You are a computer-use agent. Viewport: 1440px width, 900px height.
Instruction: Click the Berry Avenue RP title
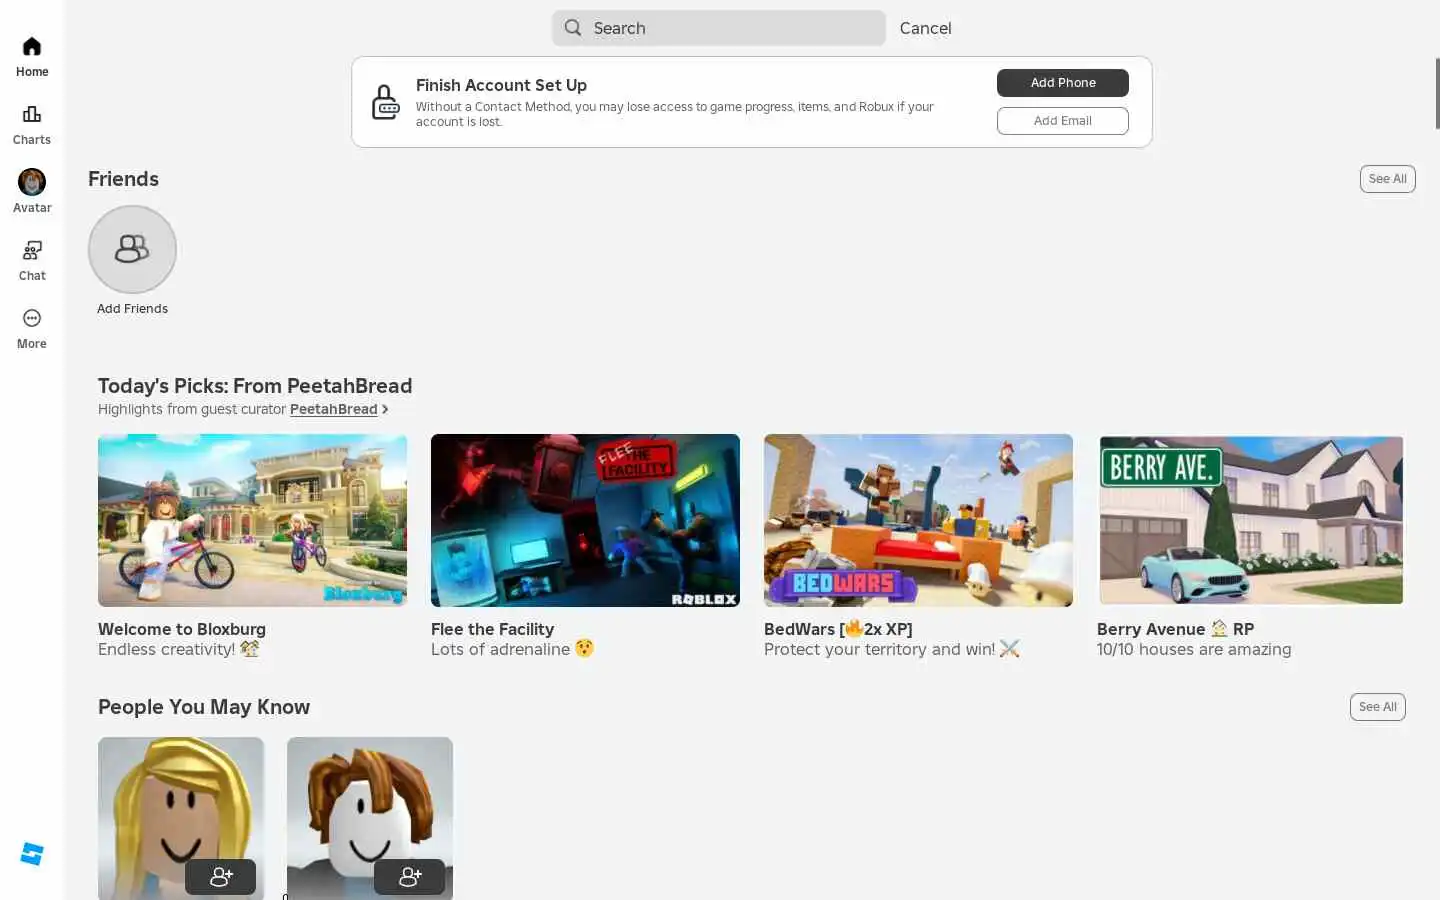point(1175,629)
